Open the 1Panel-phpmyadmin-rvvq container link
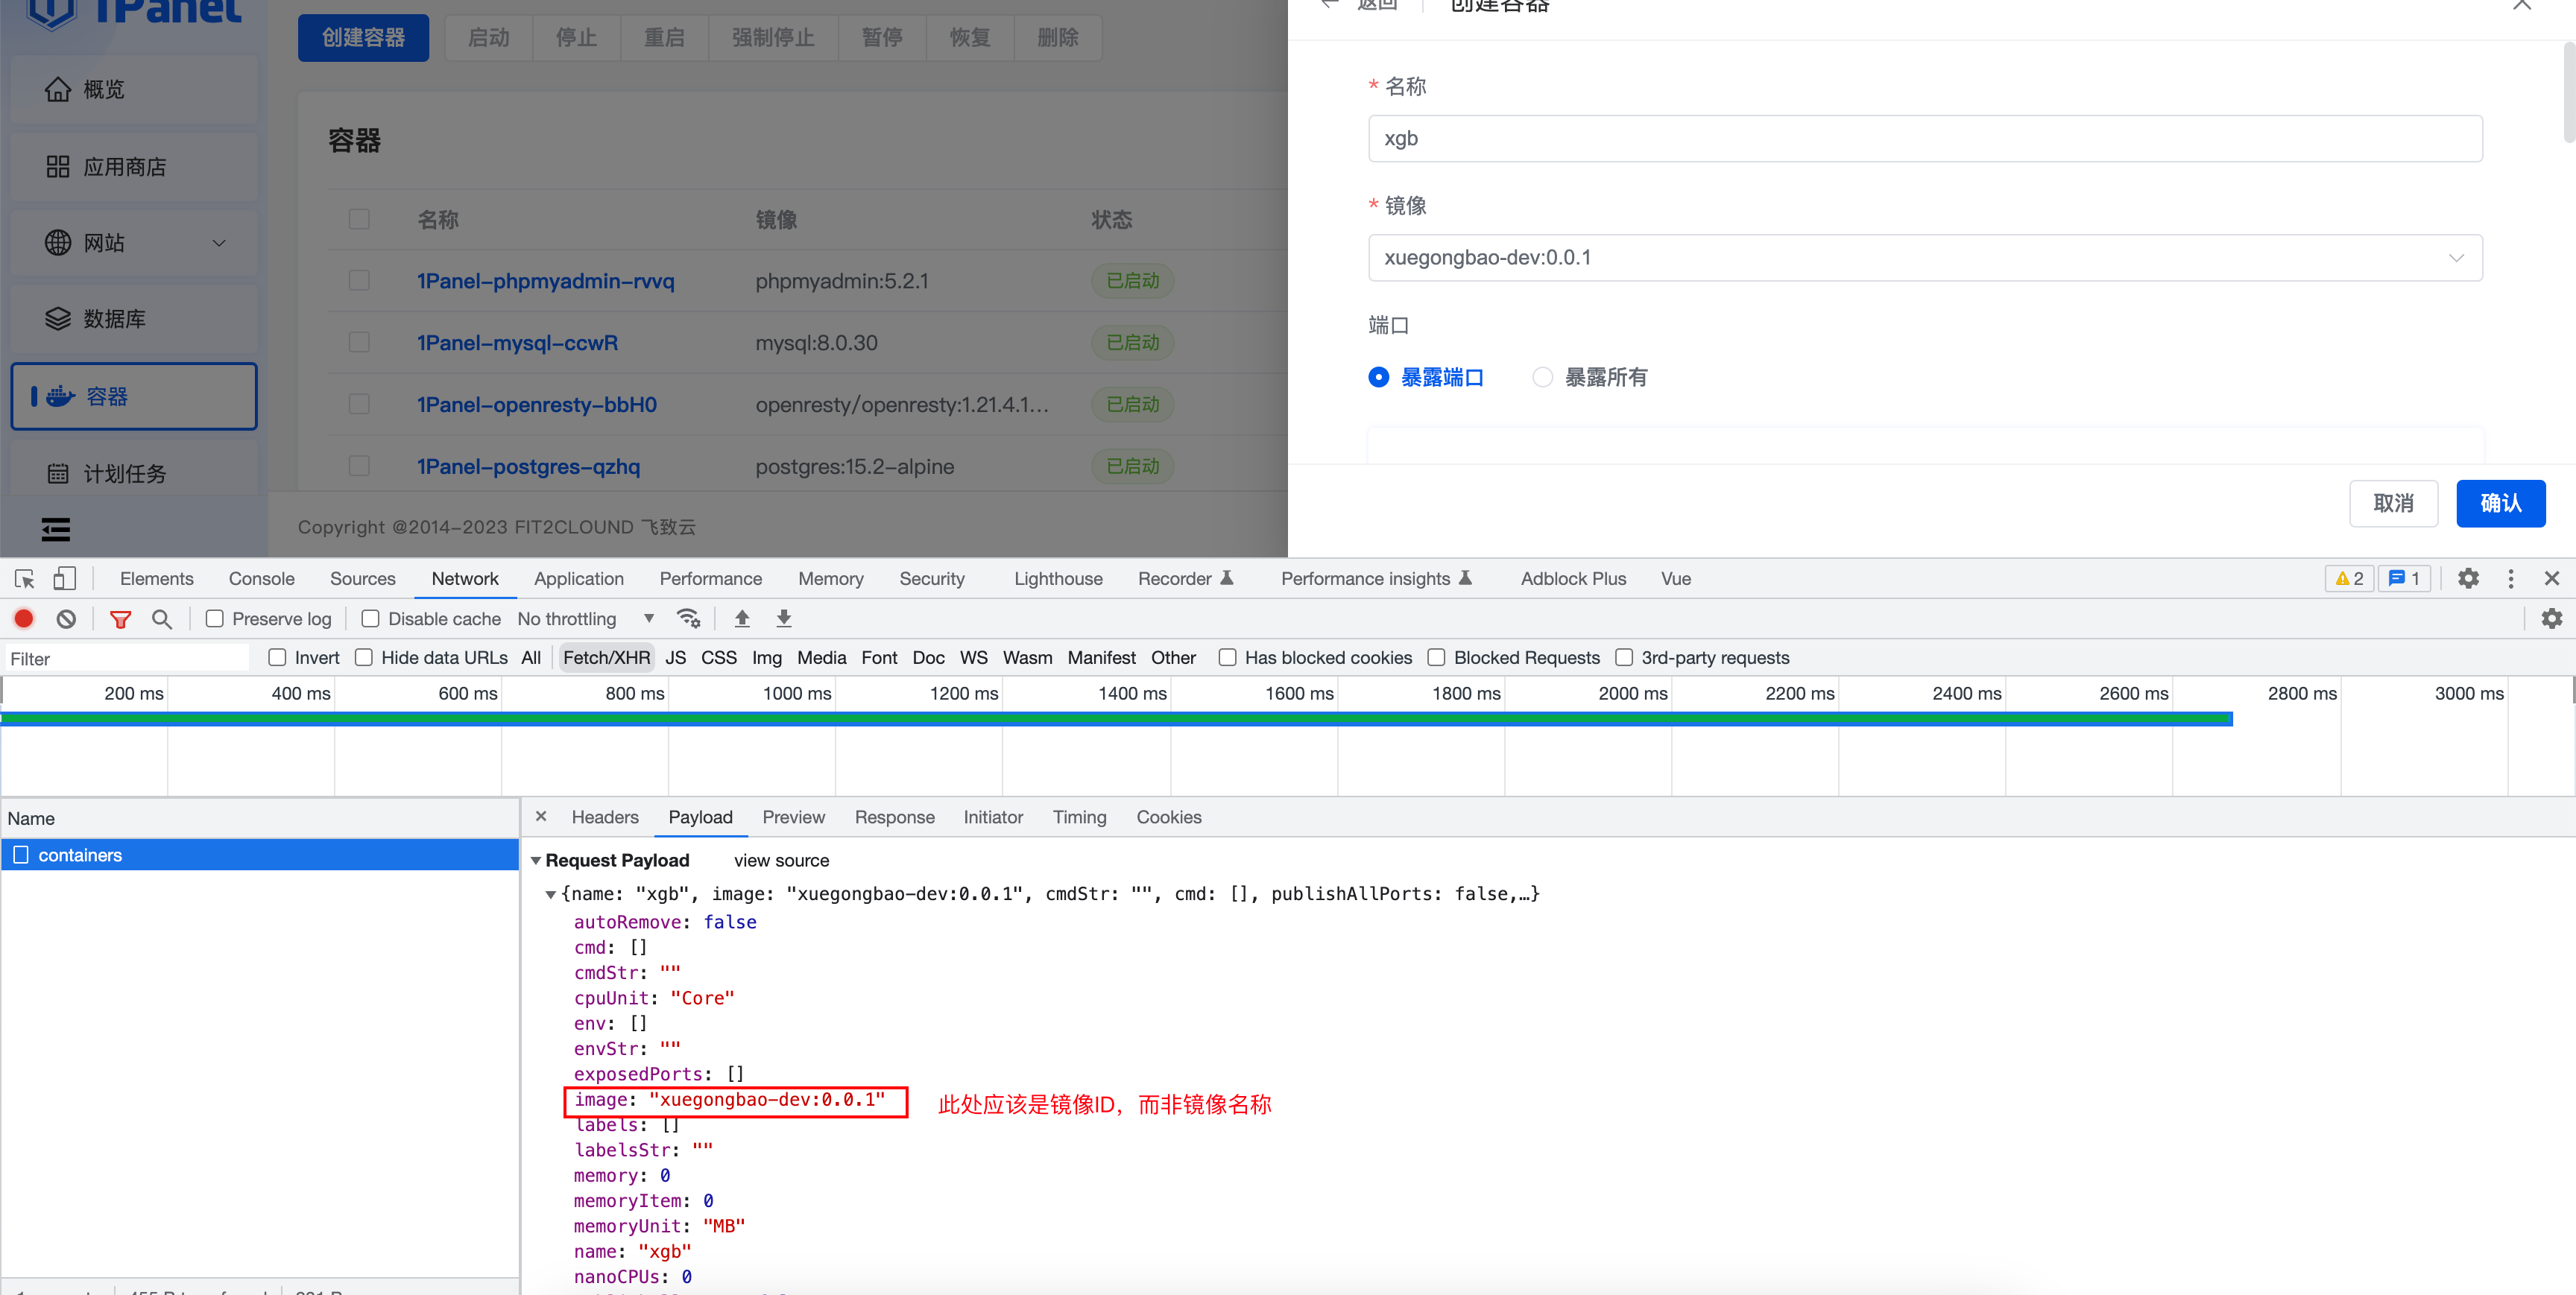Image resolution: width=2576 pixels, height=1295 pixels. 545,281
